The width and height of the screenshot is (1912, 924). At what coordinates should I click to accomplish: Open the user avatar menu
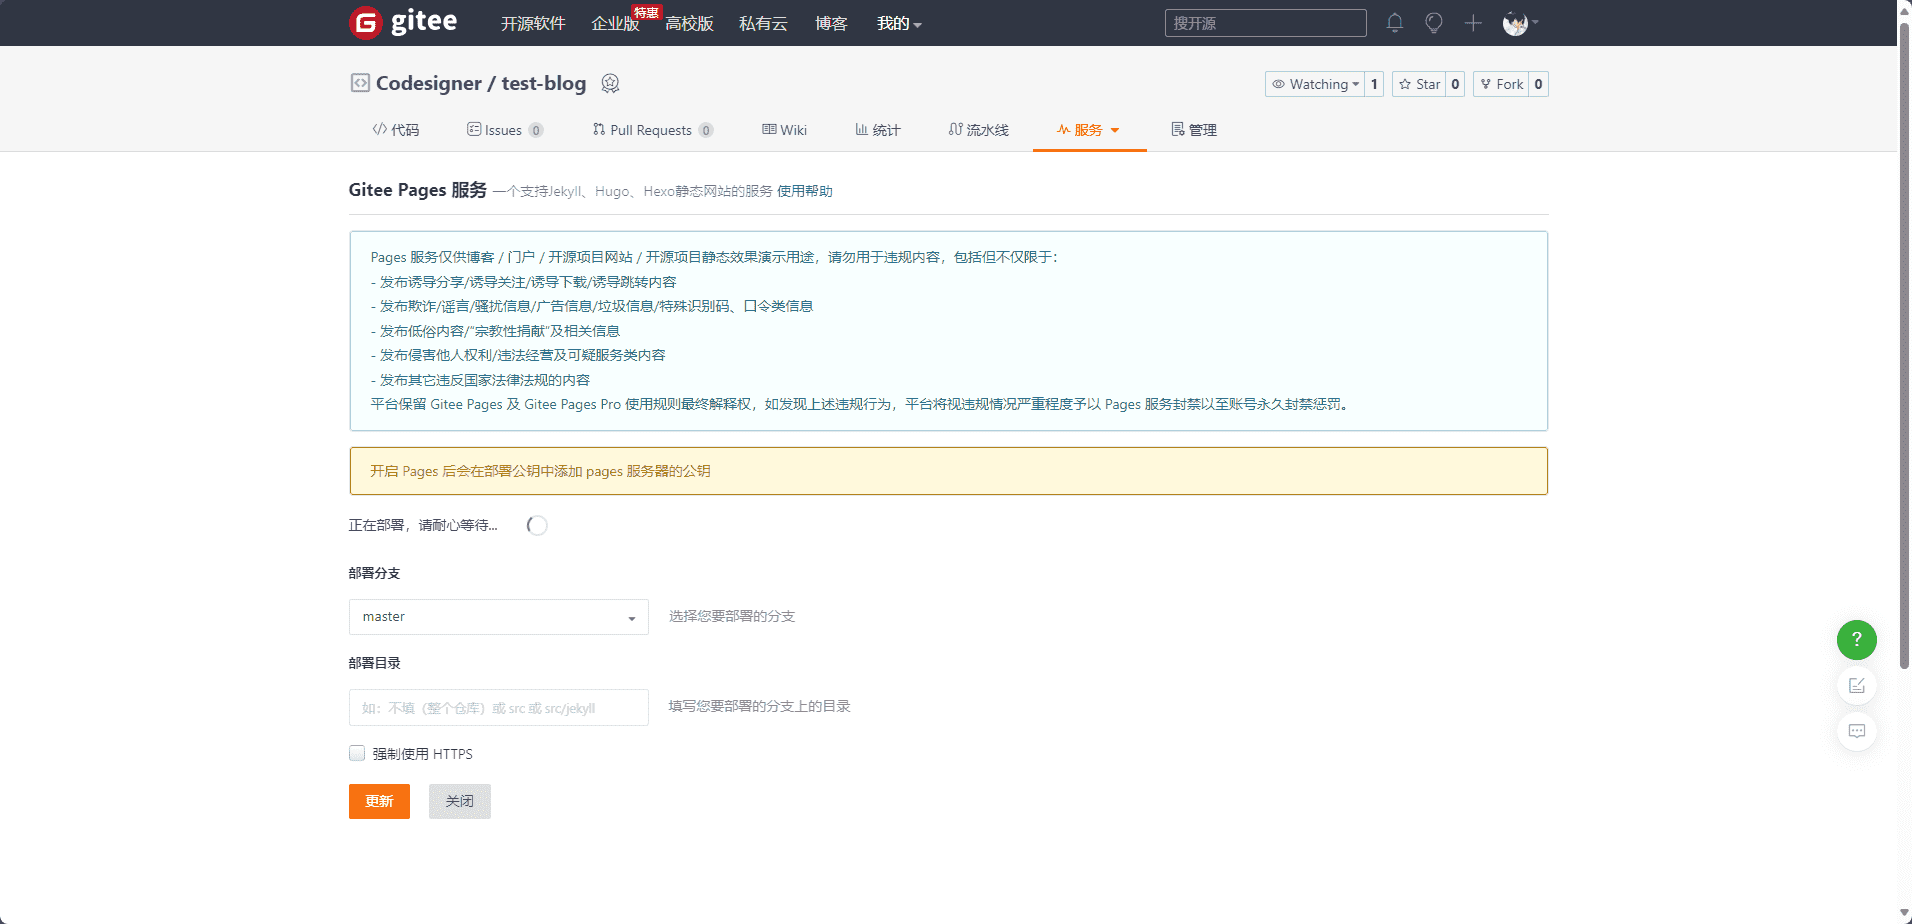pyautogui.click(x=1520, y=23)
